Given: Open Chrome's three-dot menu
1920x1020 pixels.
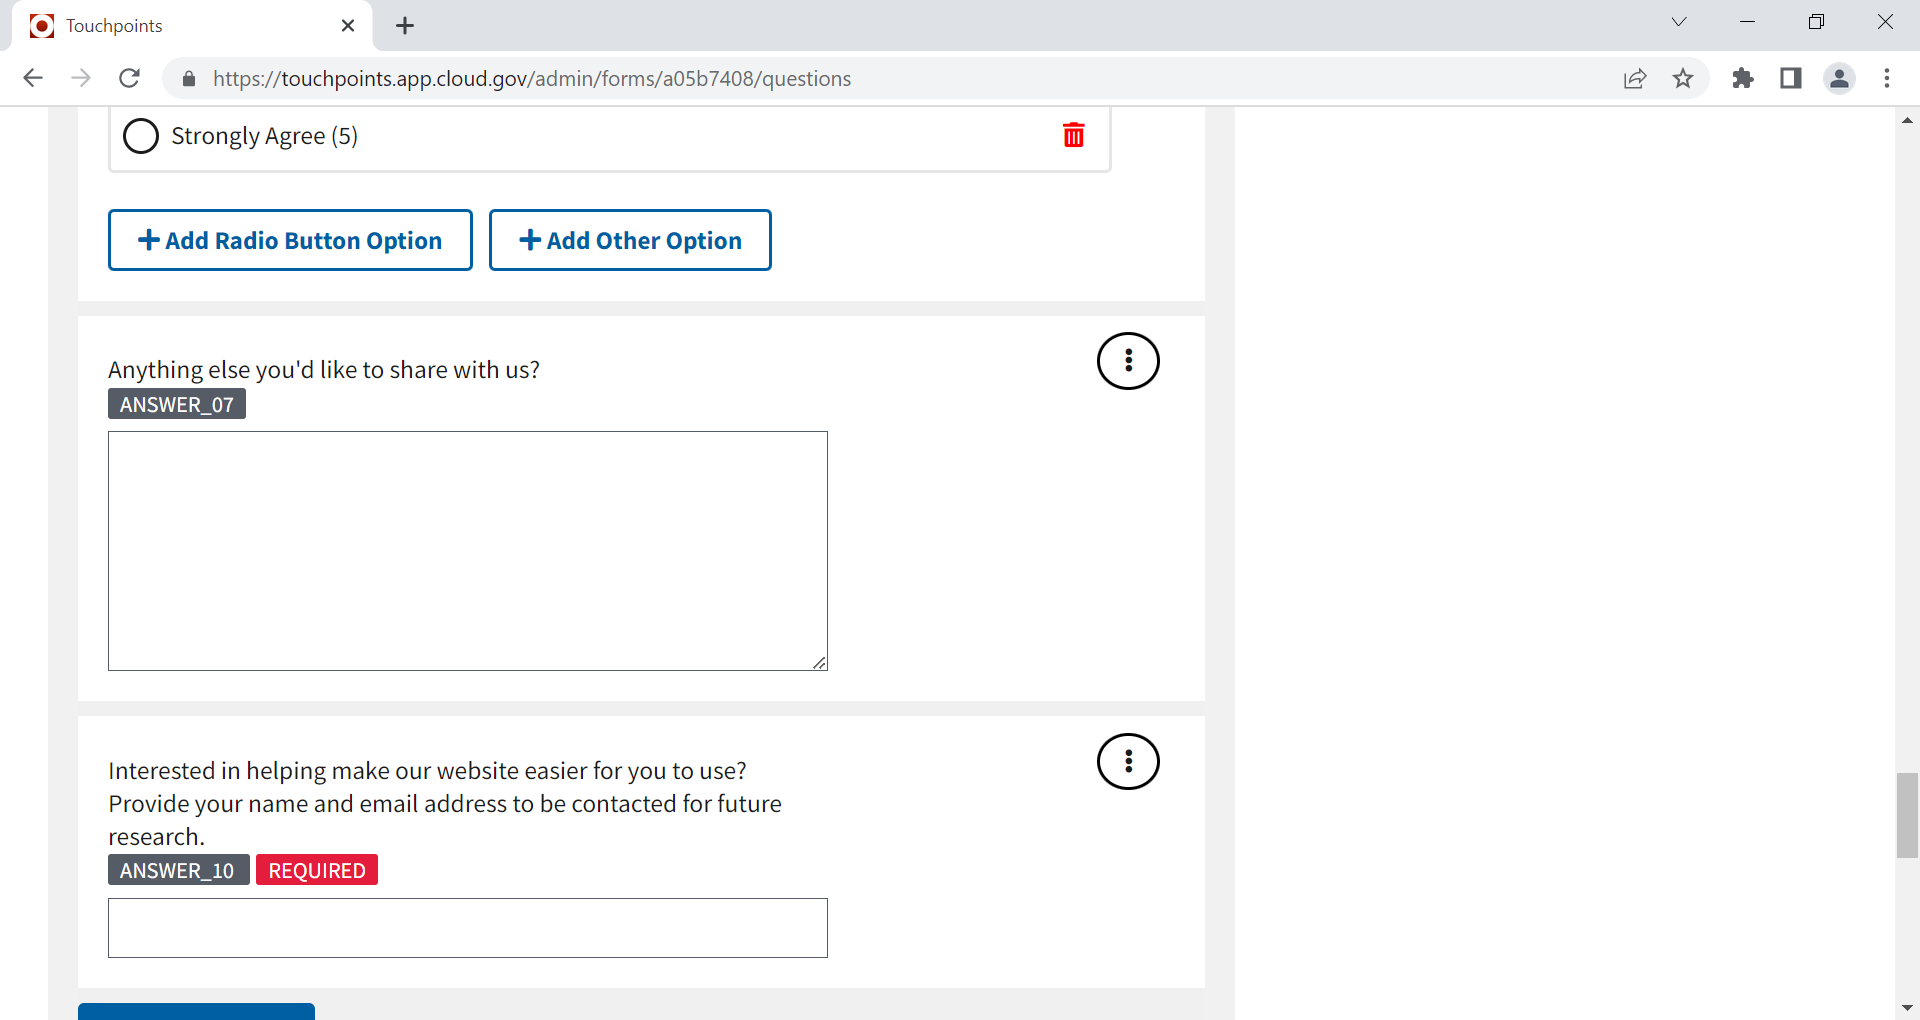Looking at the screenshot, I should point(1887,78).
